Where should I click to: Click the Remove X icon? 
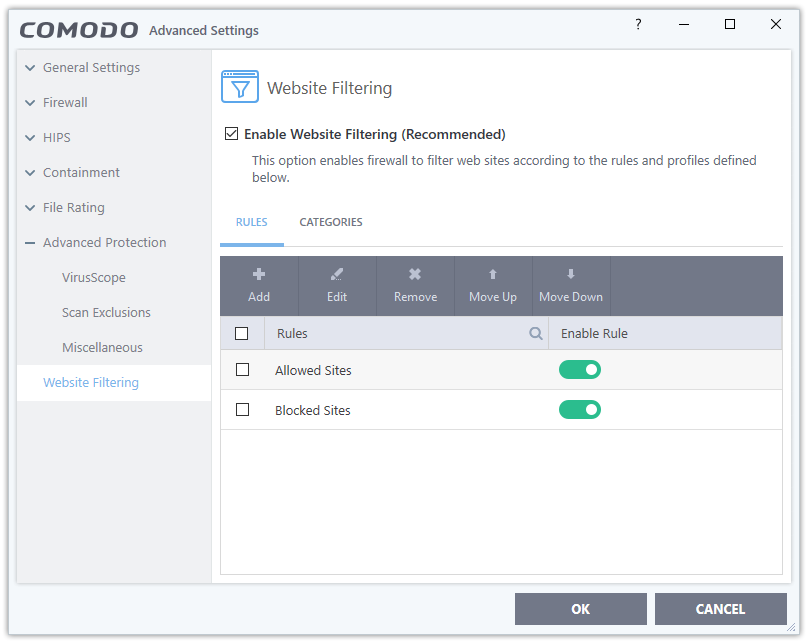coord(415,275)
